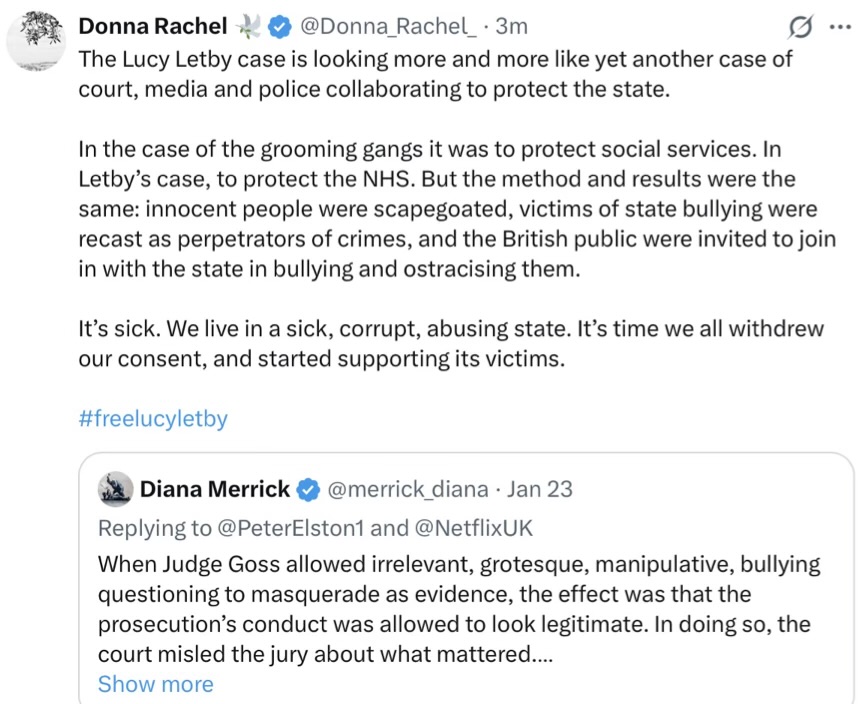Click the verified badge beside Diana Merrick
Image resolution: width=862 pixels, height=704 pixels.
(309, 489)
